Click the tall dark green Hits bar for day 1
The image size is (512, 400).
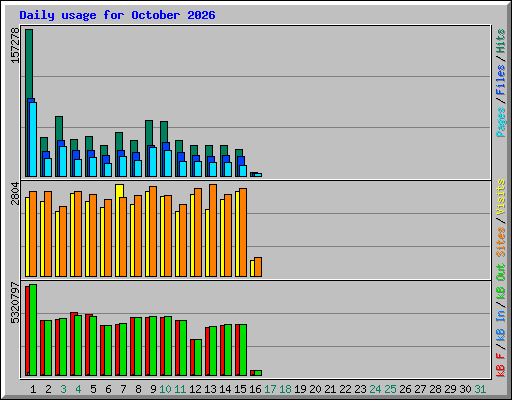[29, 63]
